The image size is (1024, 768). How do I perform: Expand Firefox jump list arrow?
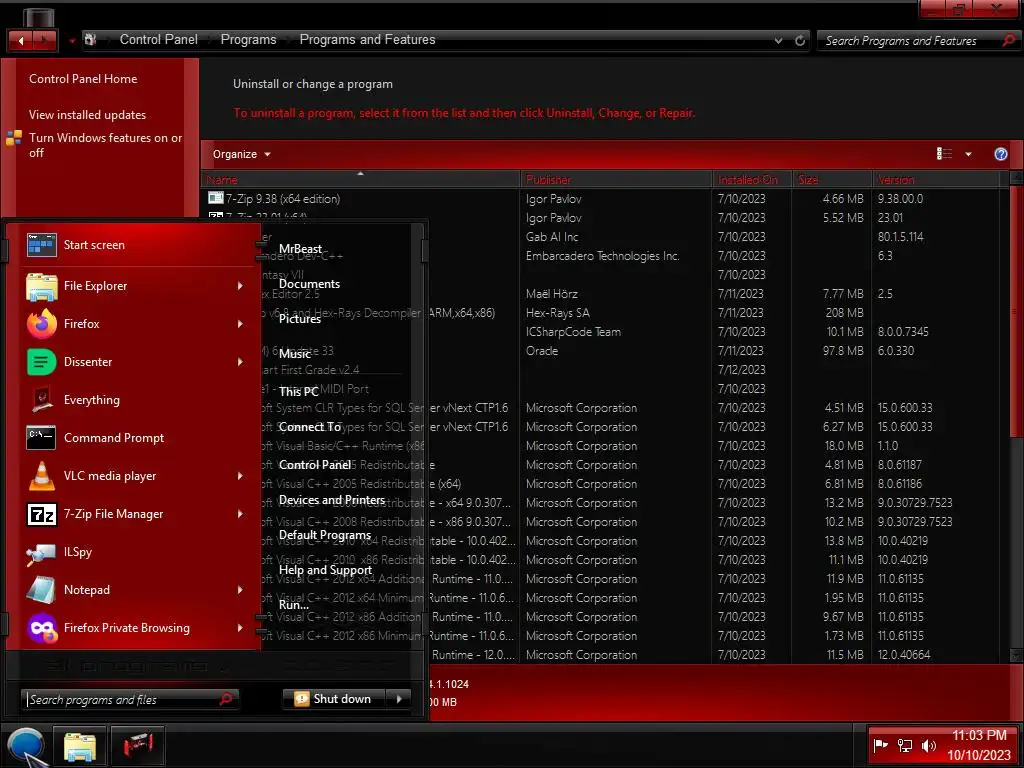click(240, 324)
